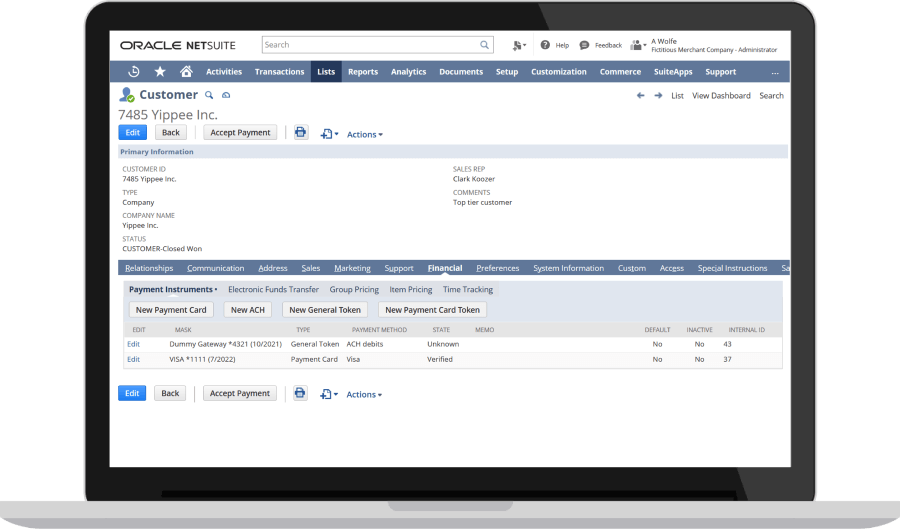Image resolution: width=900 pixels, height=529 pixels.
Task: Edit the VISA *1111 row
Action: click(x=133, y=359)
